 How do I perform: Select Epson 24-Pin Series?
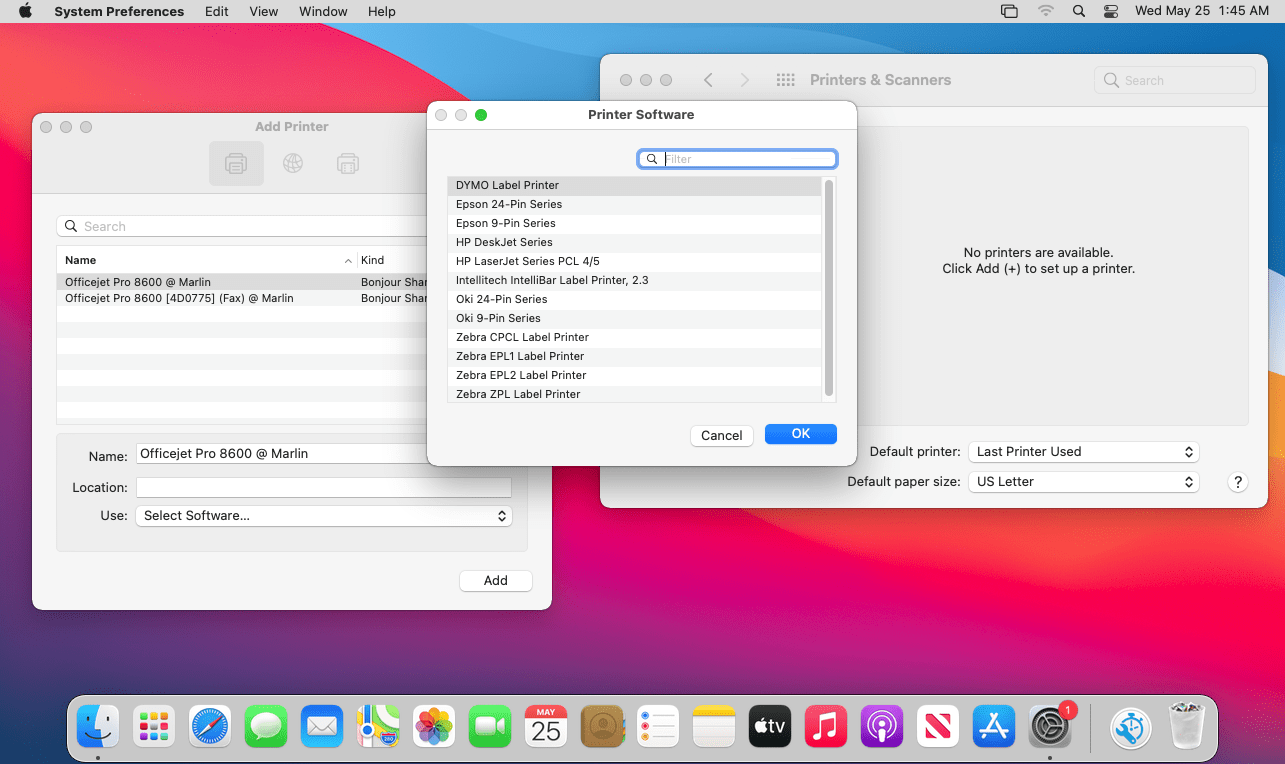click(634, 204)
